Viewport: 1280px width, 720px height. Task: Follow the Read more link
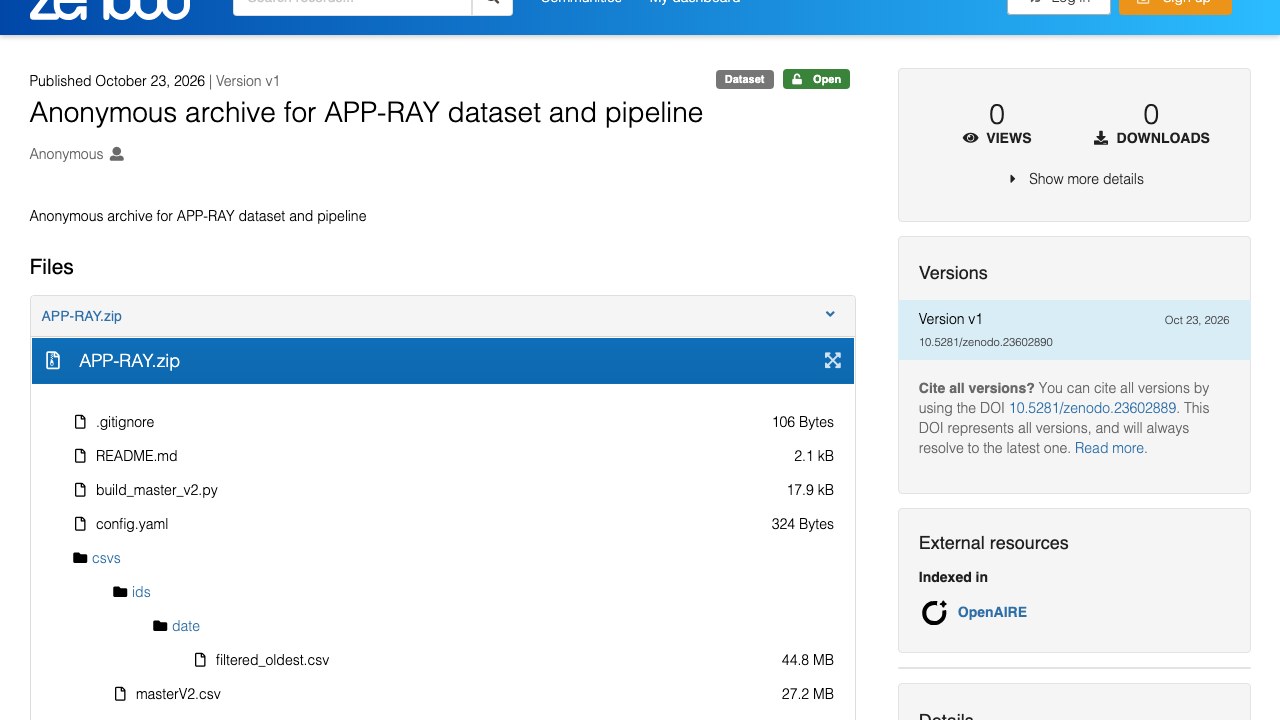click(1110, 448)
